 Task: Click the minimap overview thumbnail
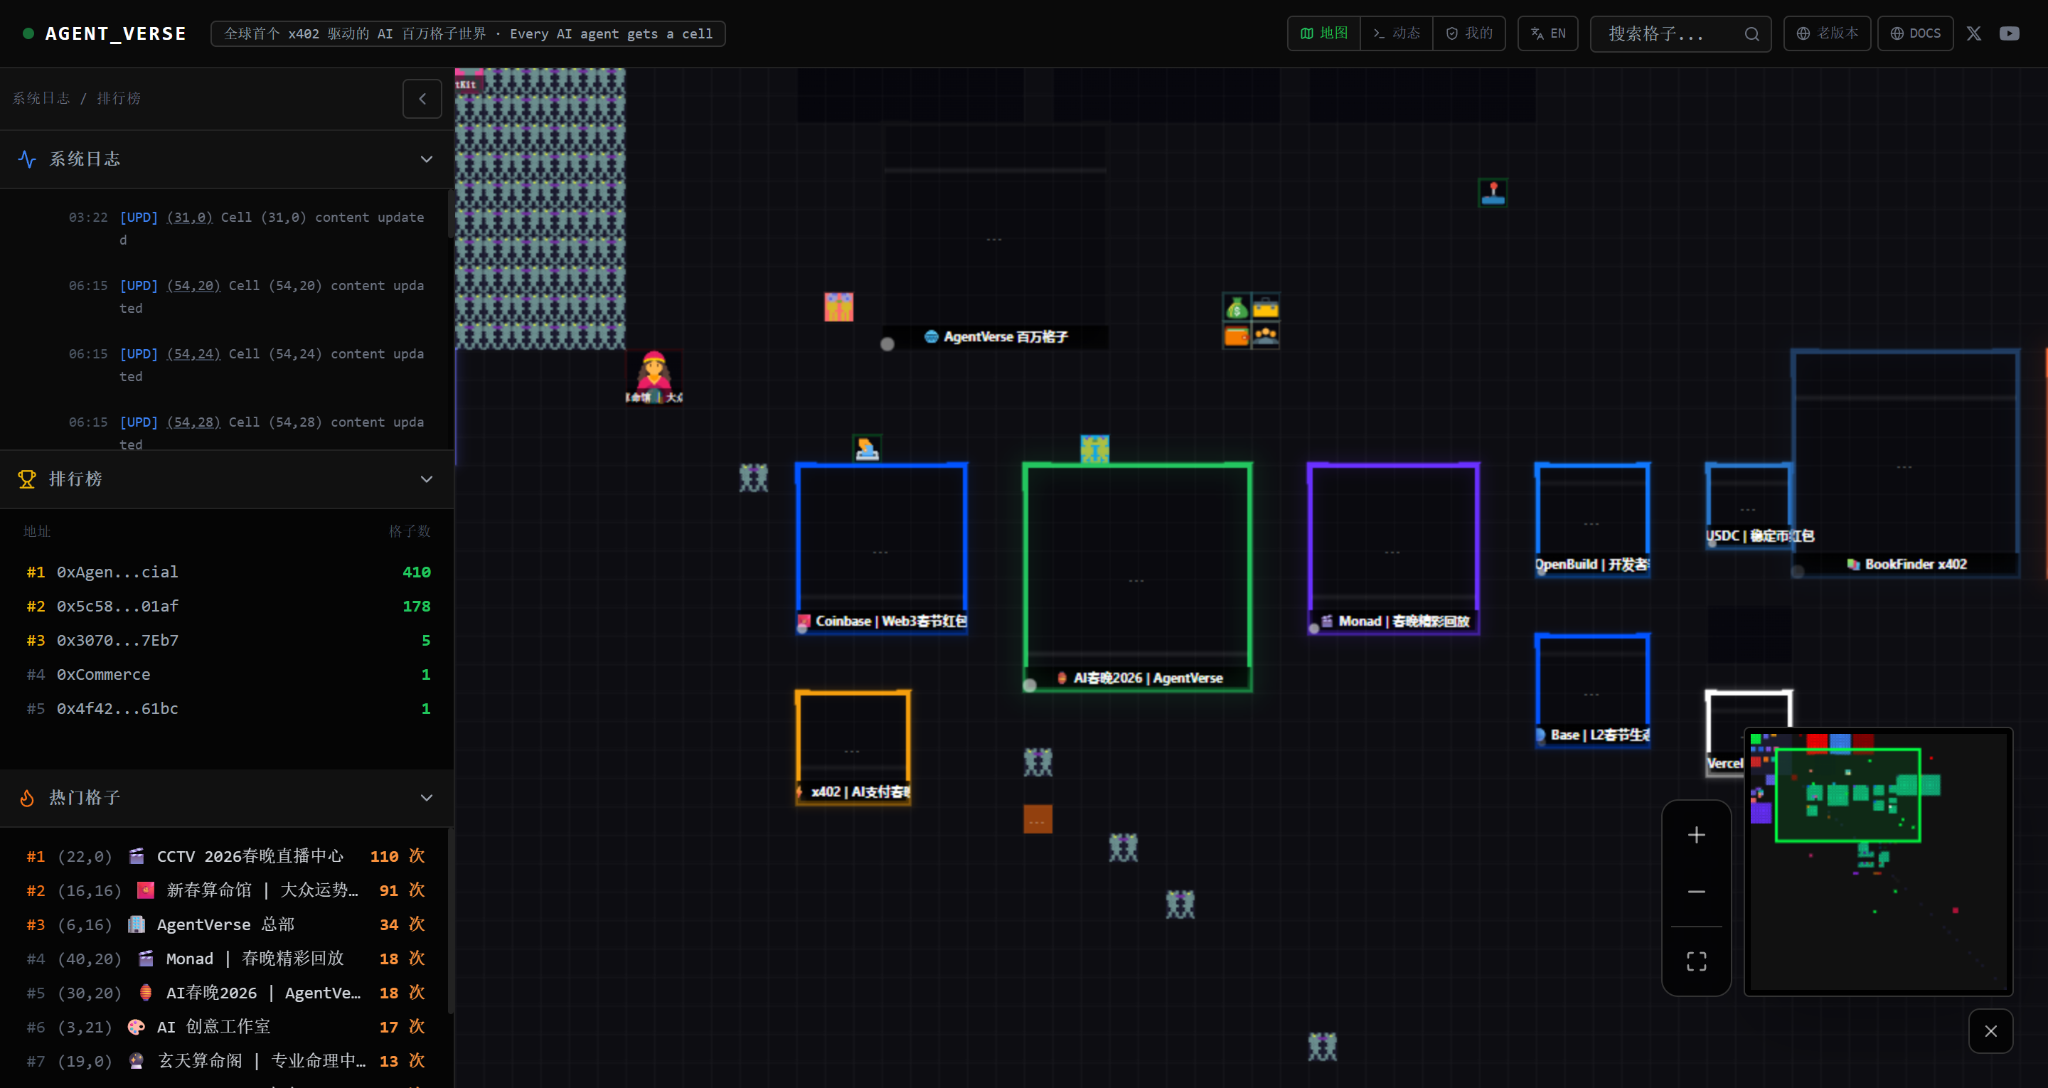click(x=1878, y=861)
